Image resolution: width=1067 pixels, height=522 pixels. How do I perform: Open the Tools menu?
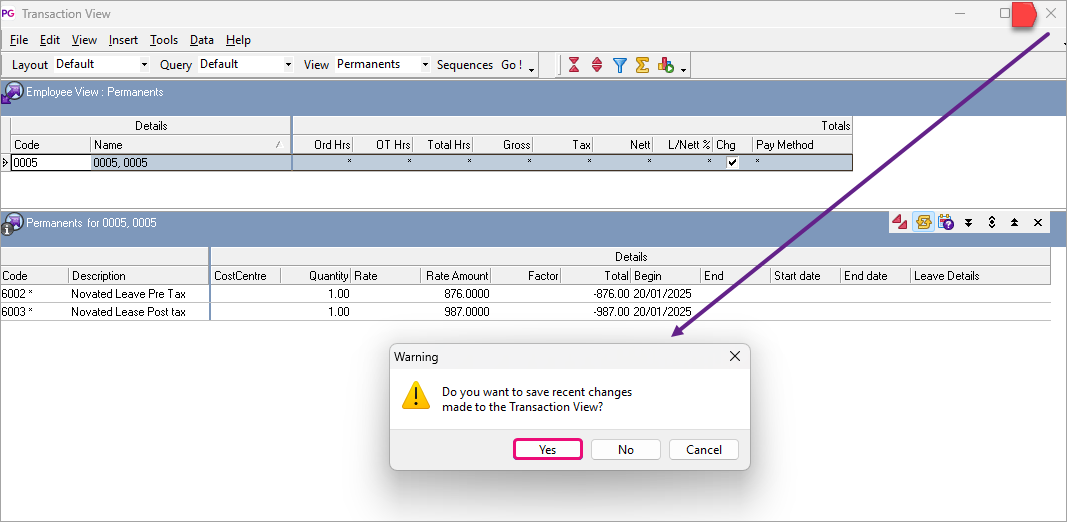point(164,40)
